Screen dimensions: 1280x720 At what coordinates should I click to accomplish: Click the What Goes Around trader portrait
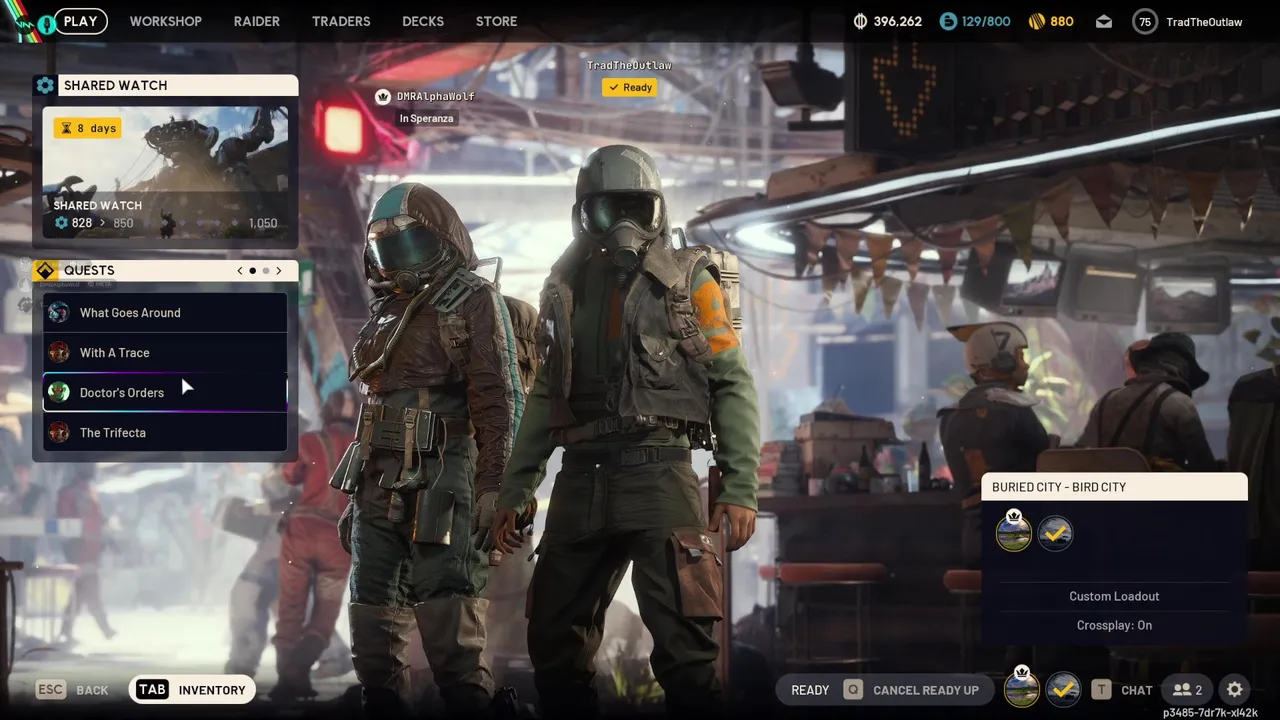[x=59, y=312]
